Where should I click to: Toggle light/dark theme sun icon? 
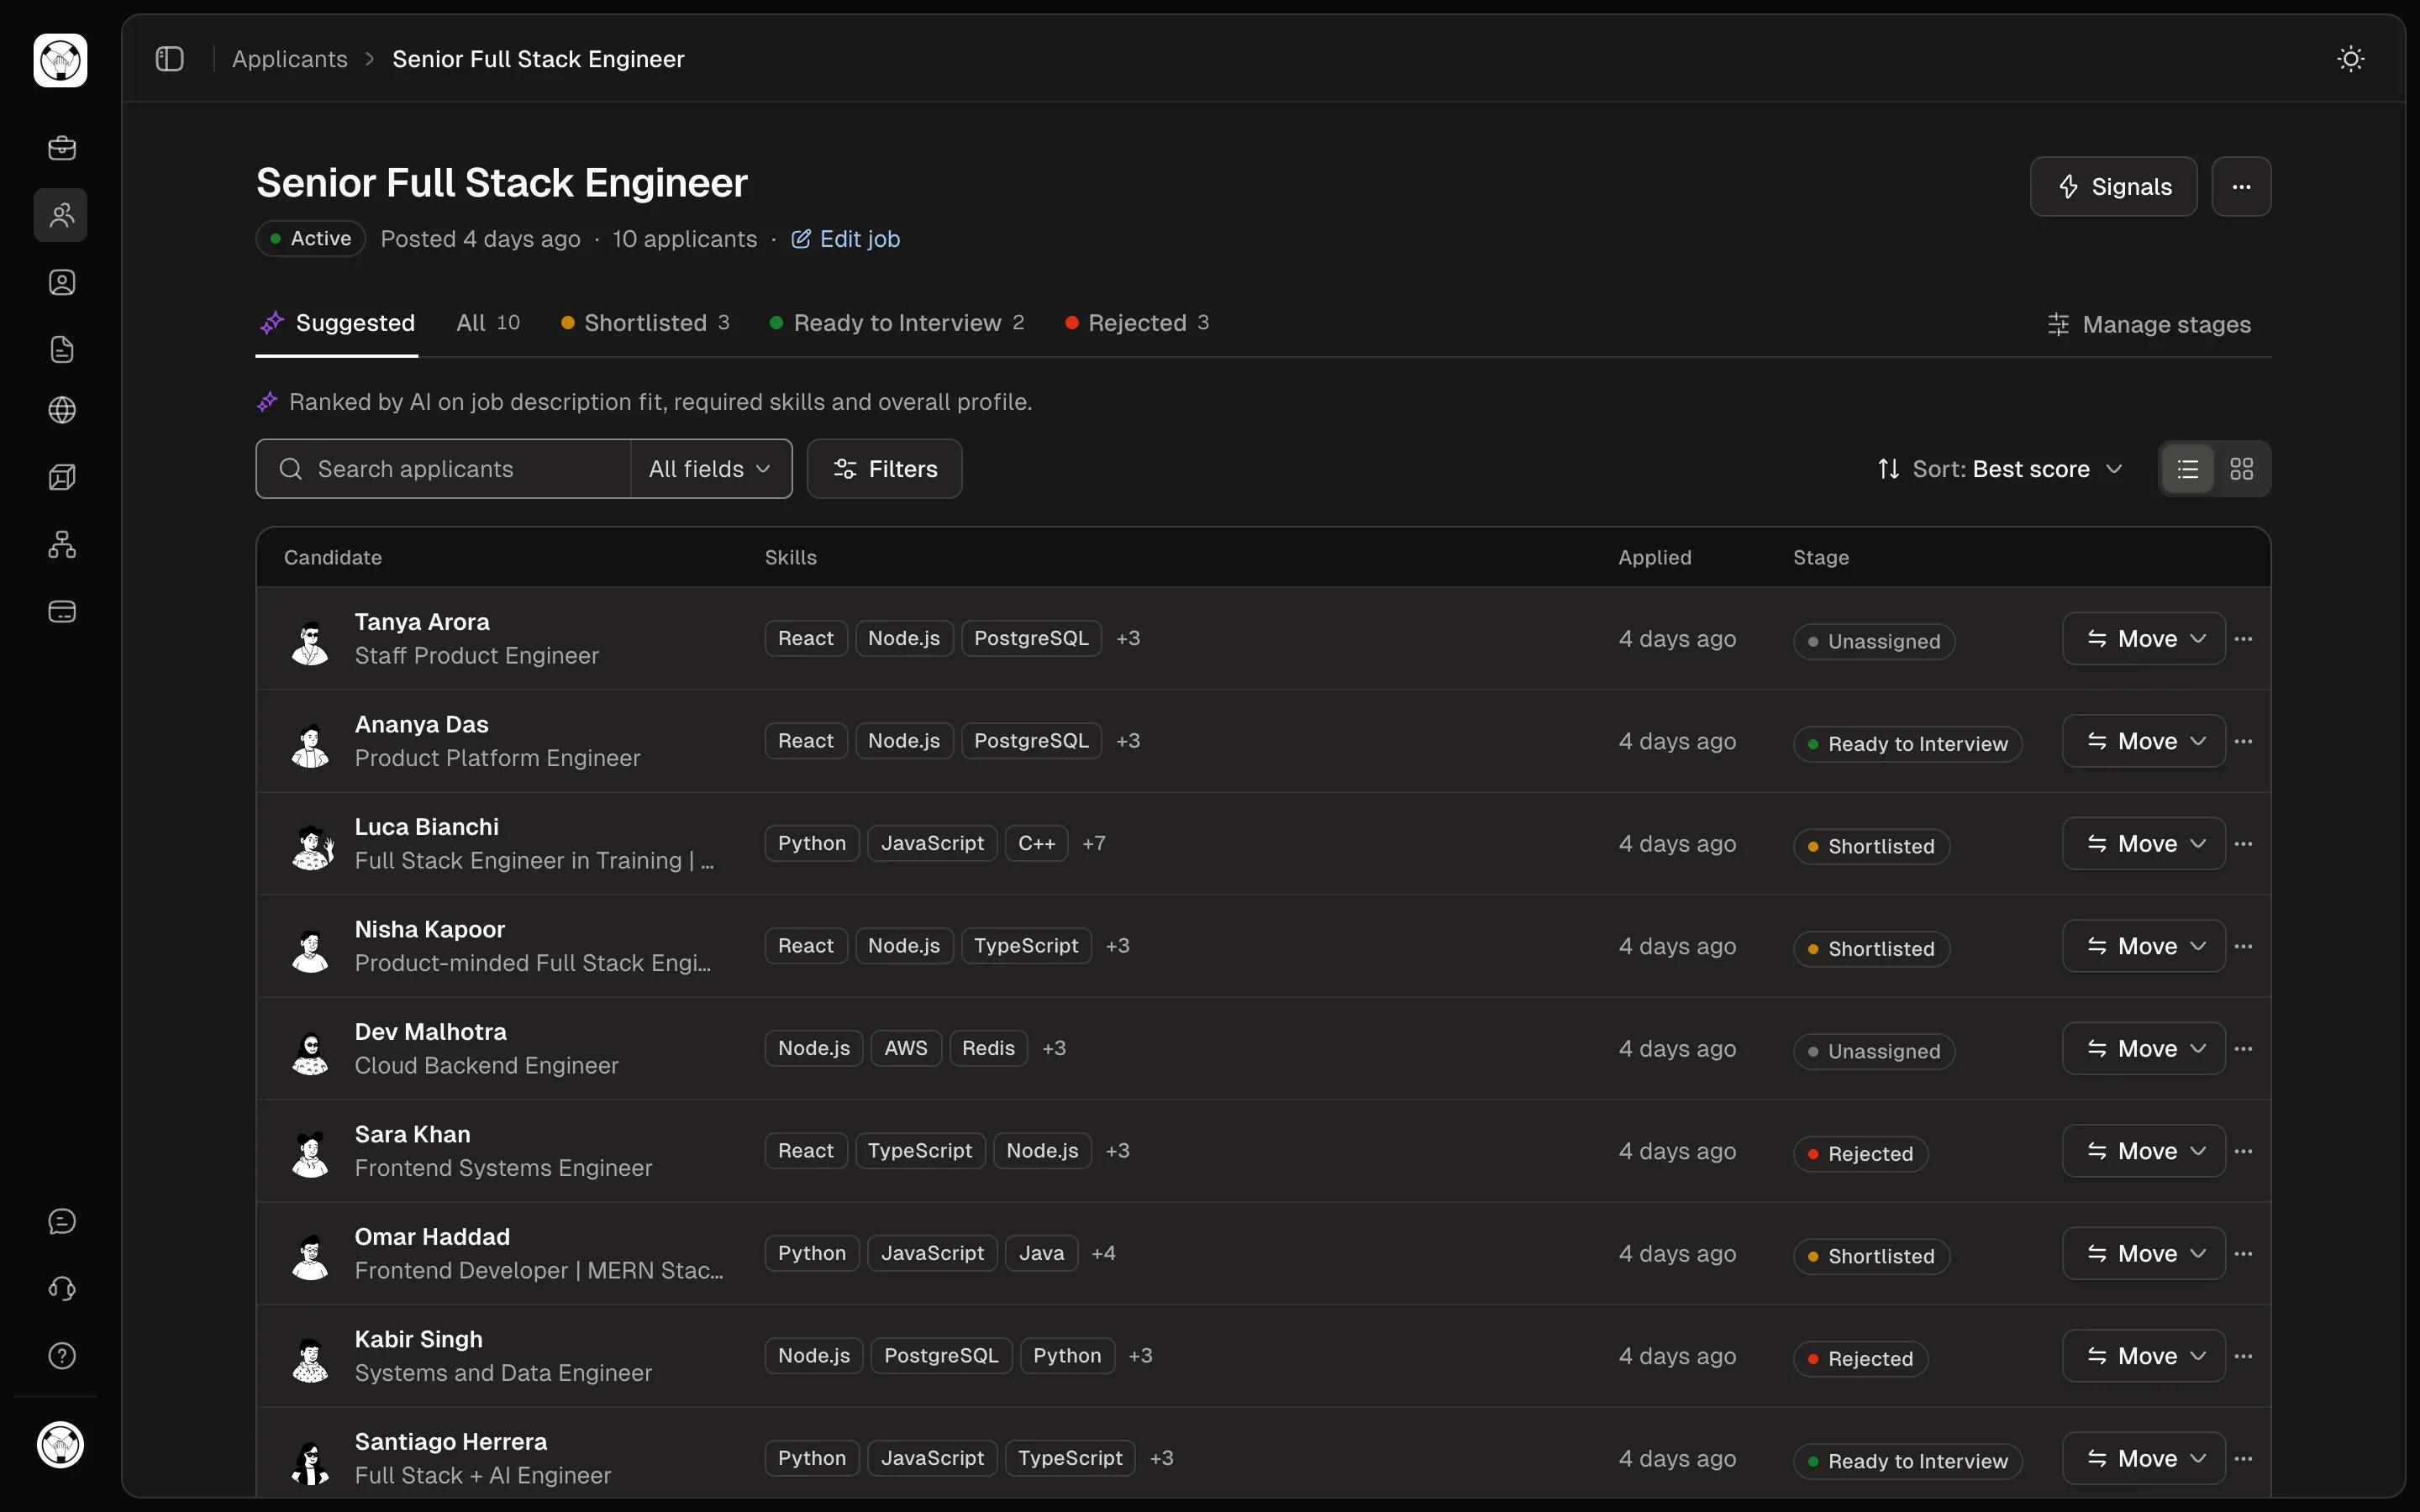pos(2351,59)
